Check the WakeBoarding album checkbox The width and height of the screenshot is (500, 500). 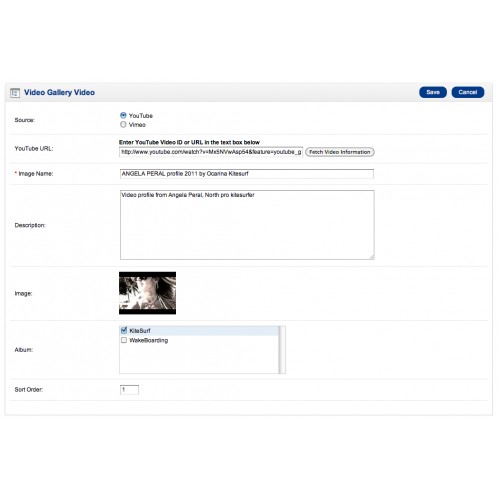pos(124,340)
